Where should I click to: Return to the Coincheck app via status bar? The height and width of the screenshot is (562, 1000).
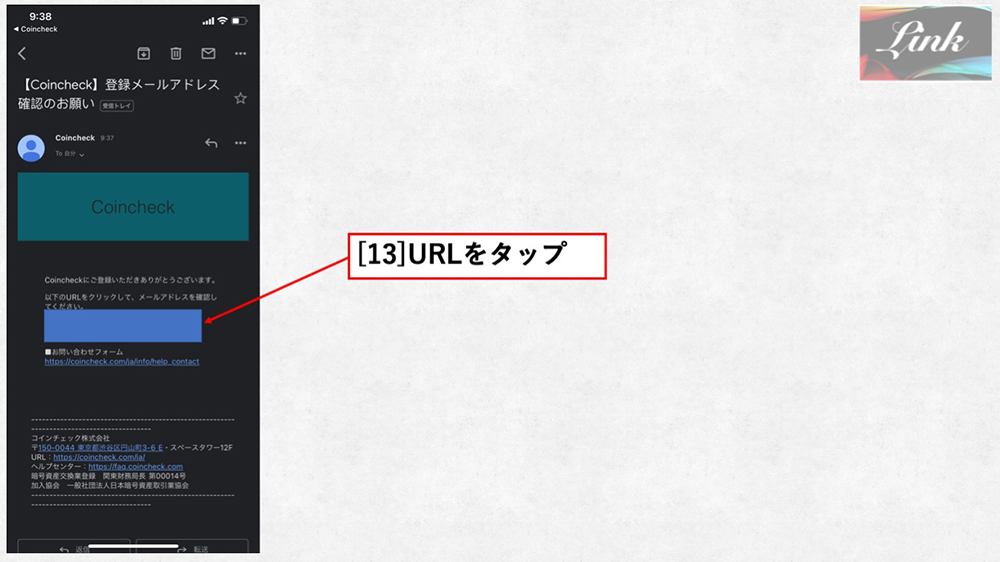pyautogui.click(x=36, y=29)
